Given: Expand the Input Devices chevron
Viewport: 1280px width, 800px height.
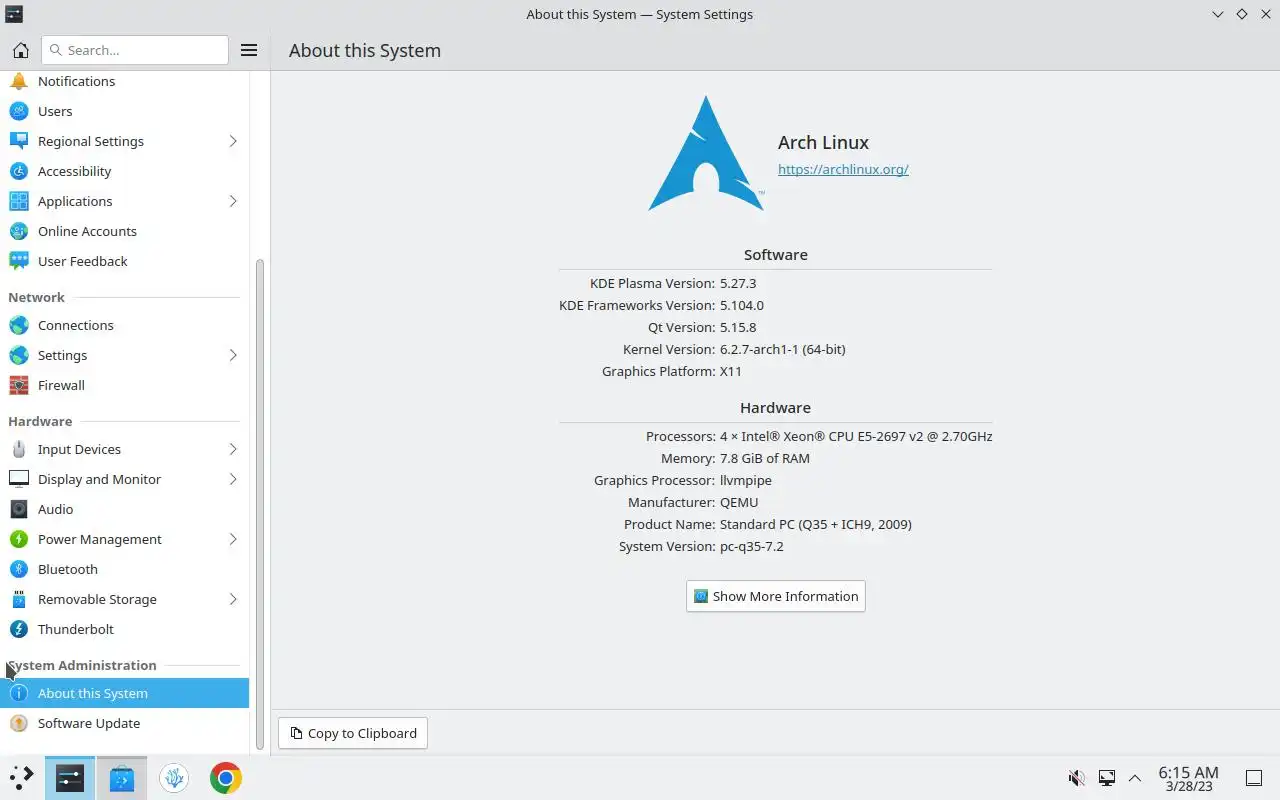Looking at the screenshot, I should click(233, 449).
